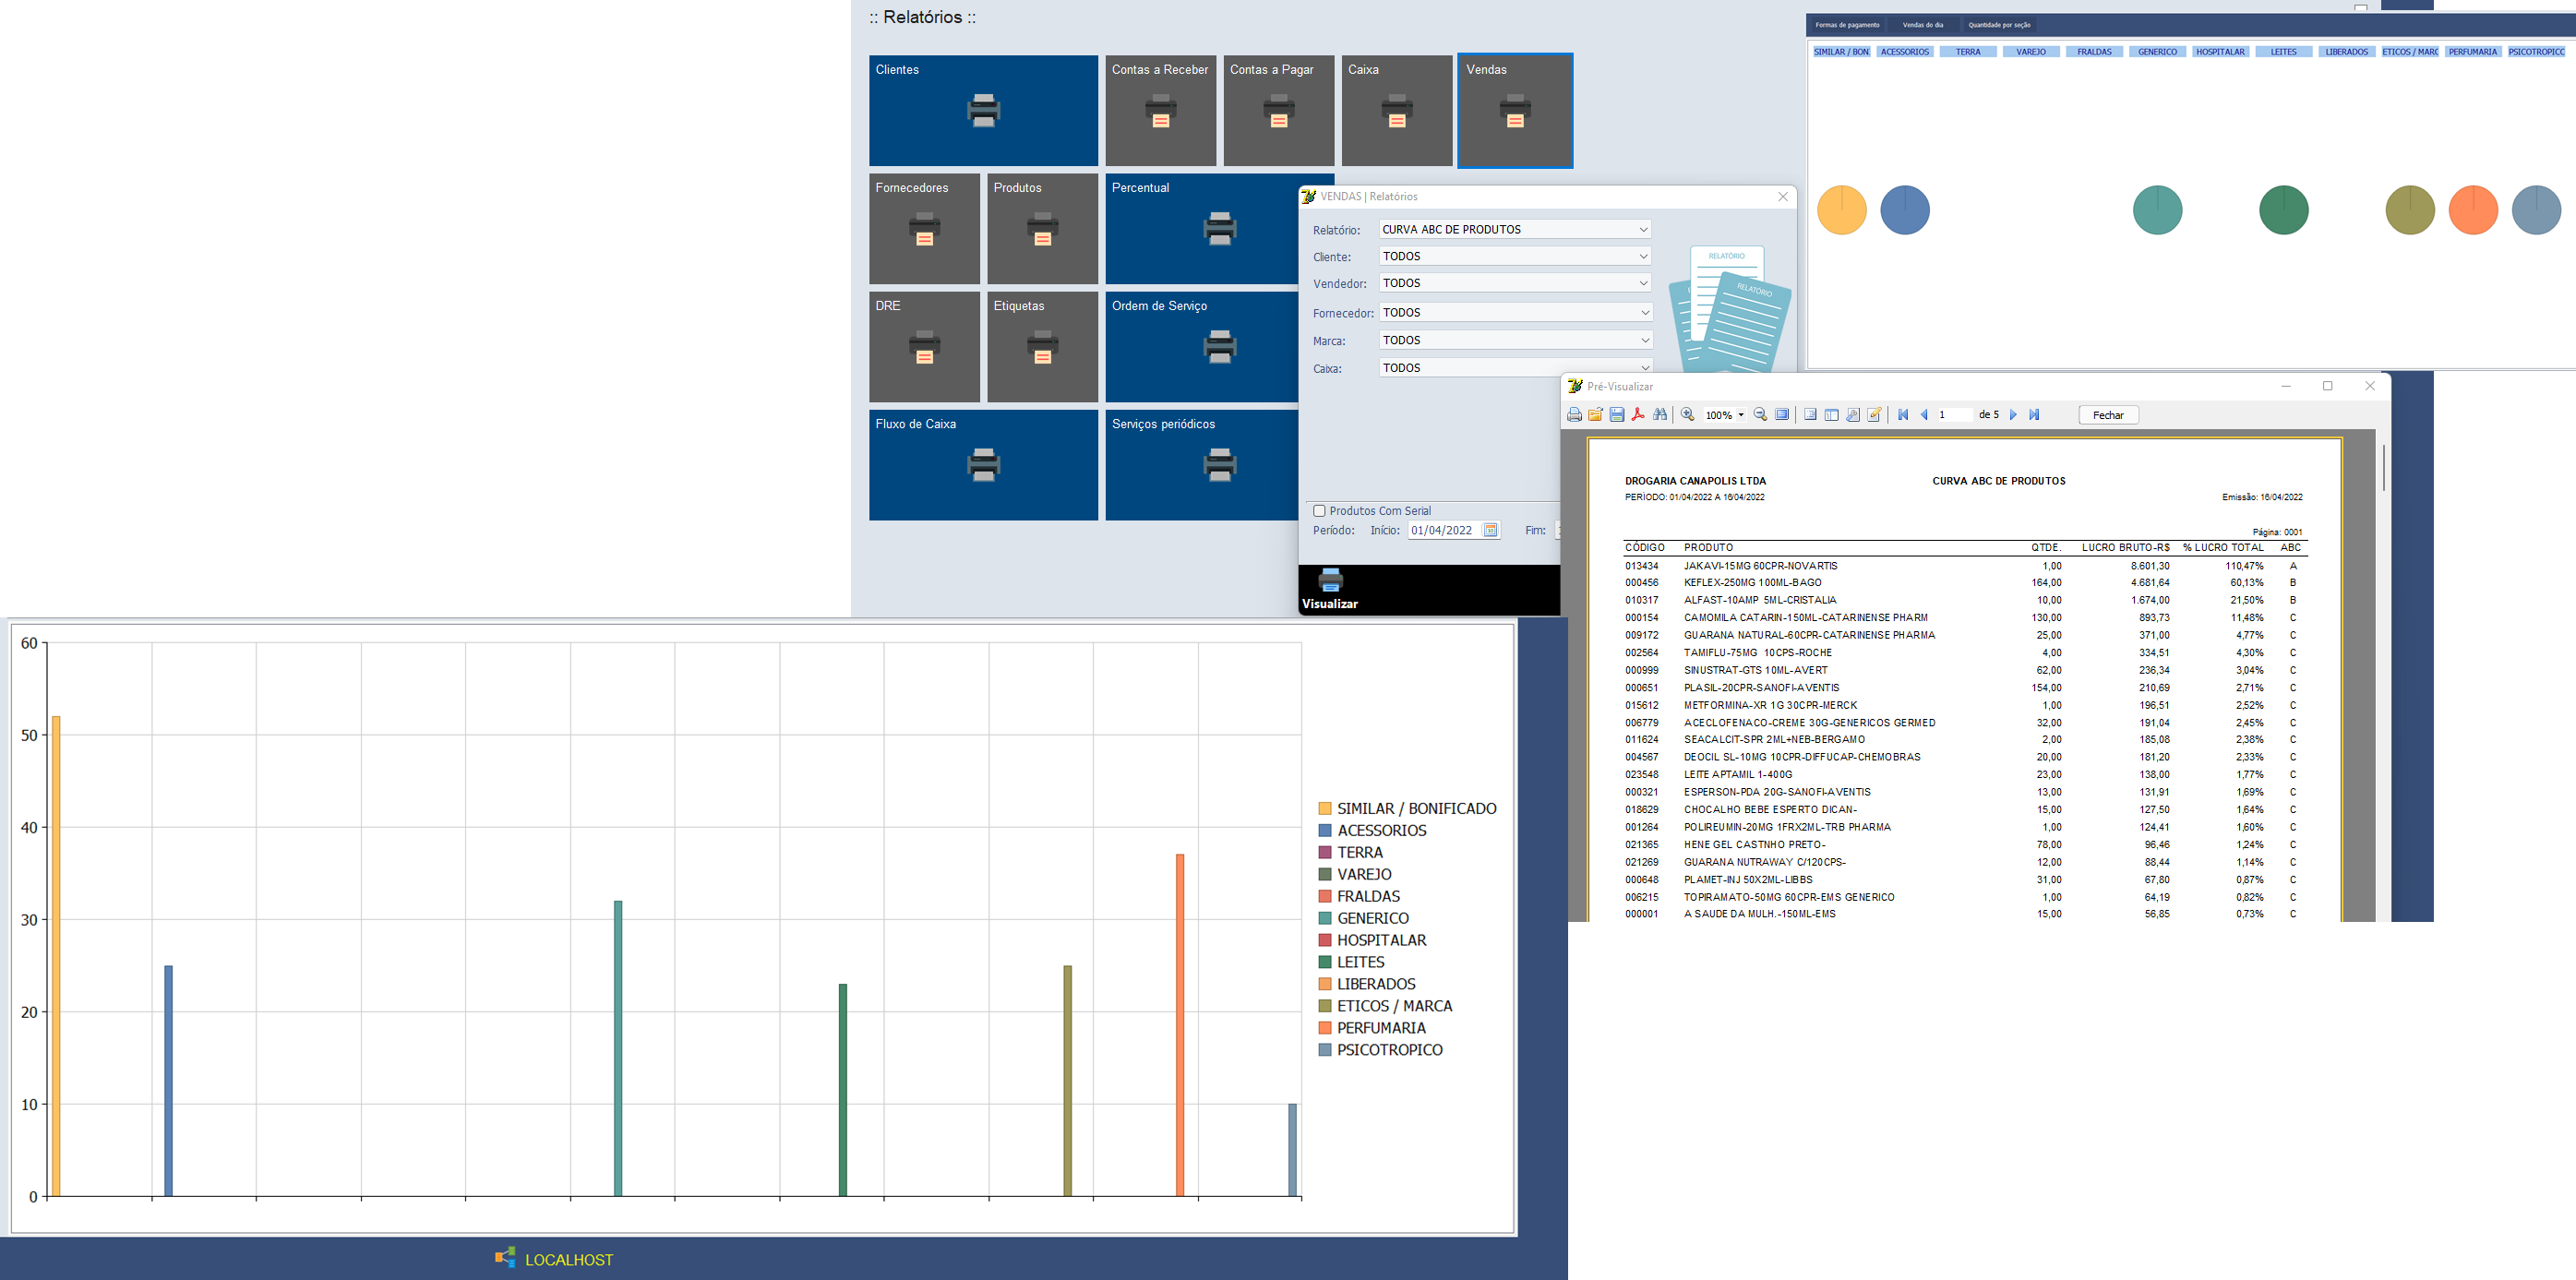The width and height of the screenshot is (2576, 1280).
Task: Switch to Formas de pagamento tab
Action: (1847, 25)
